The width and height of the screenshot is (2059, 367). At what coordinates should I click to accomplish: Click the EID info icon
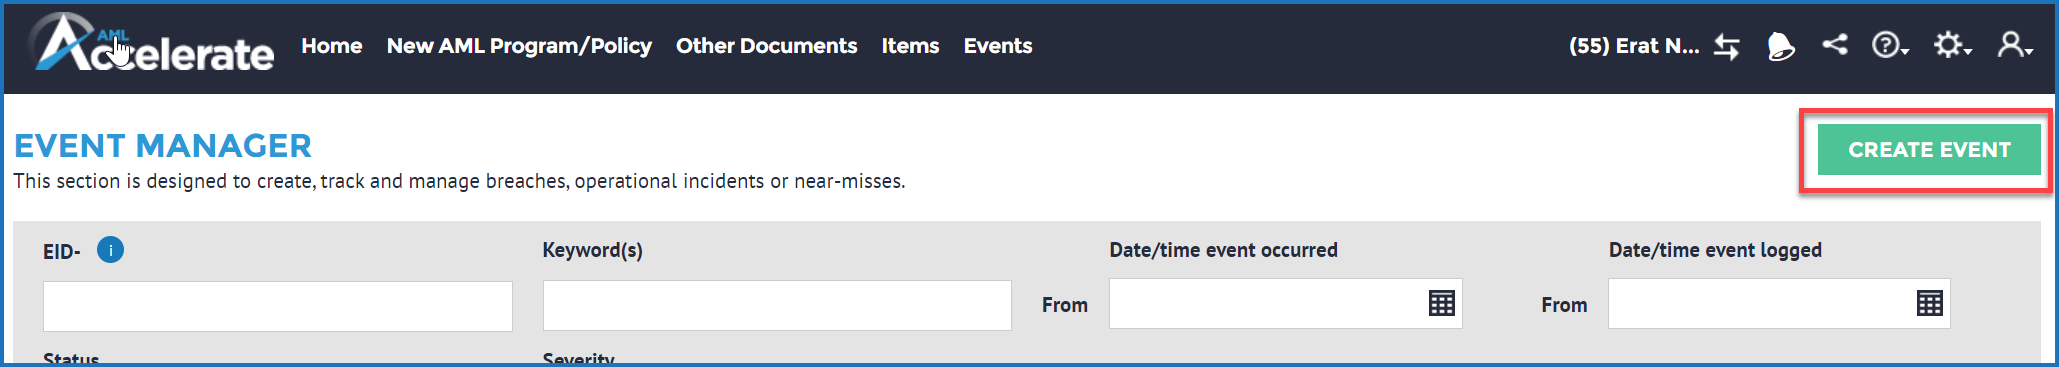click(110, 250)
